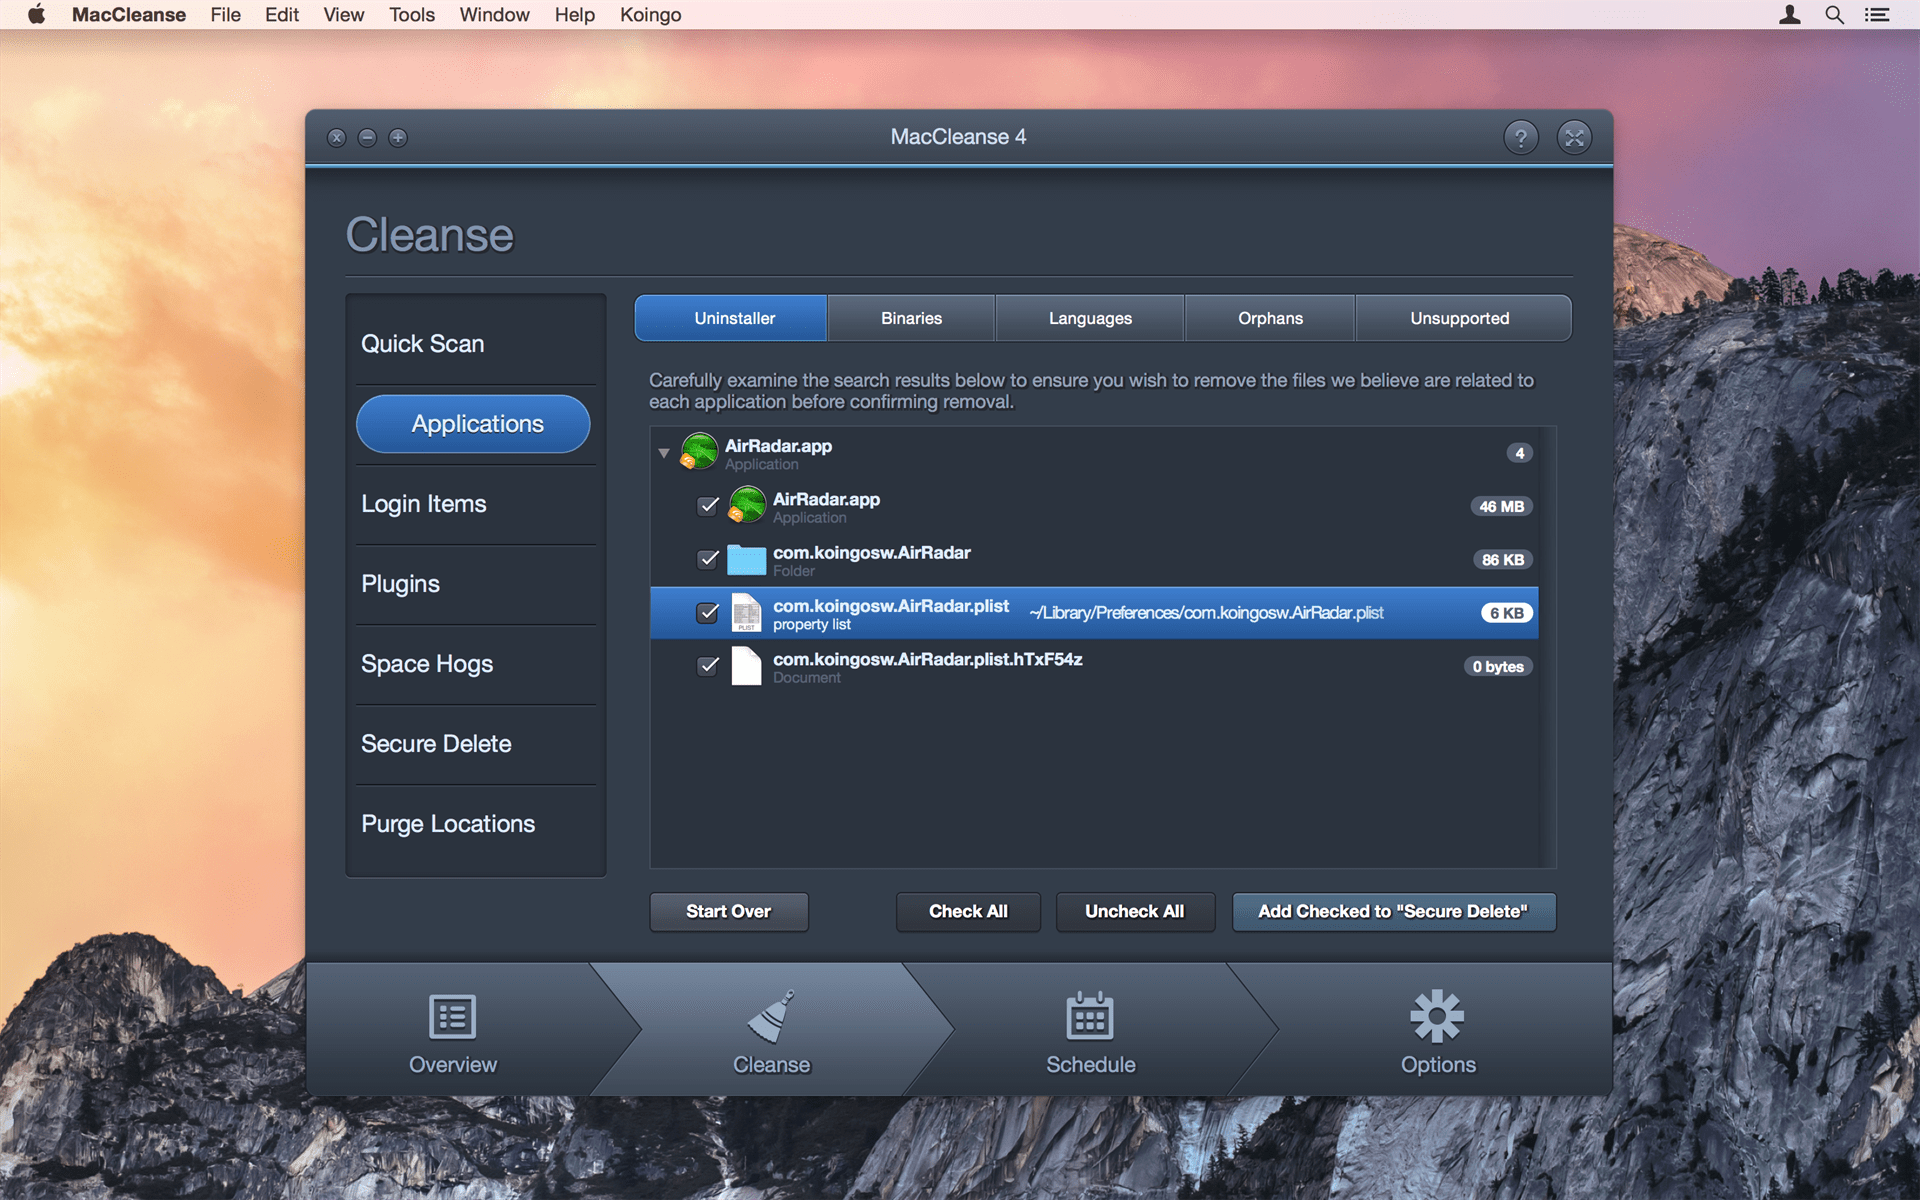Open the File menu
Screen dimensions: 1920x1200
pos(225,14)
